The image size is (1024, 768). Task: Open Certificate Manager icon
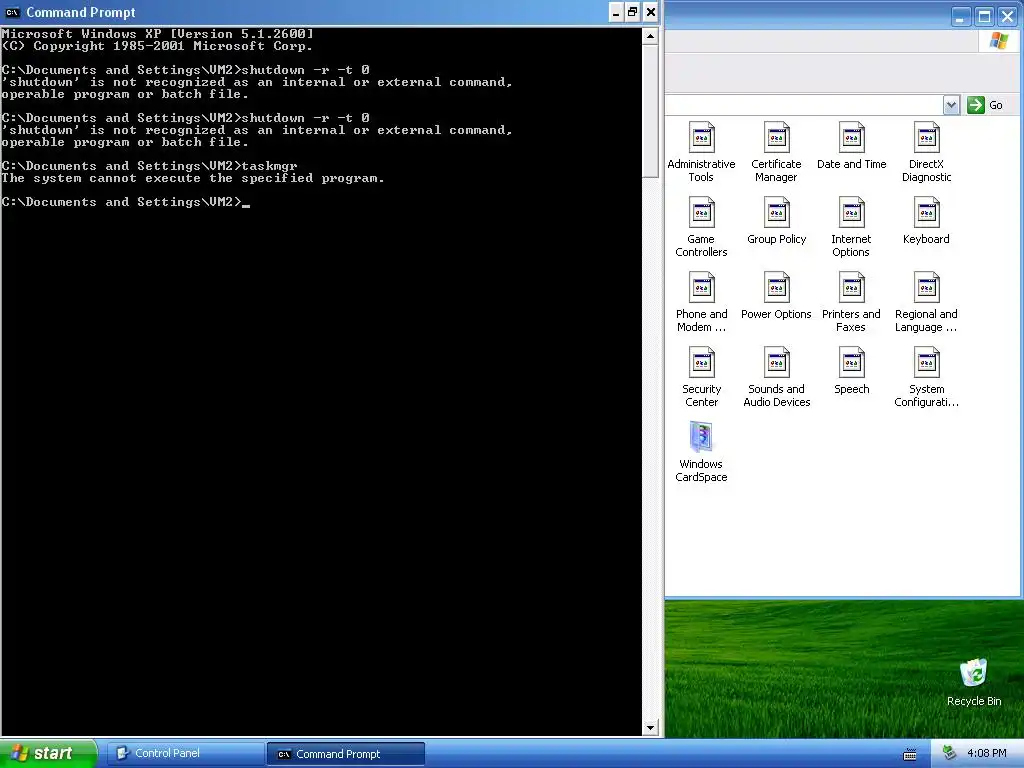tap(776, 152)
